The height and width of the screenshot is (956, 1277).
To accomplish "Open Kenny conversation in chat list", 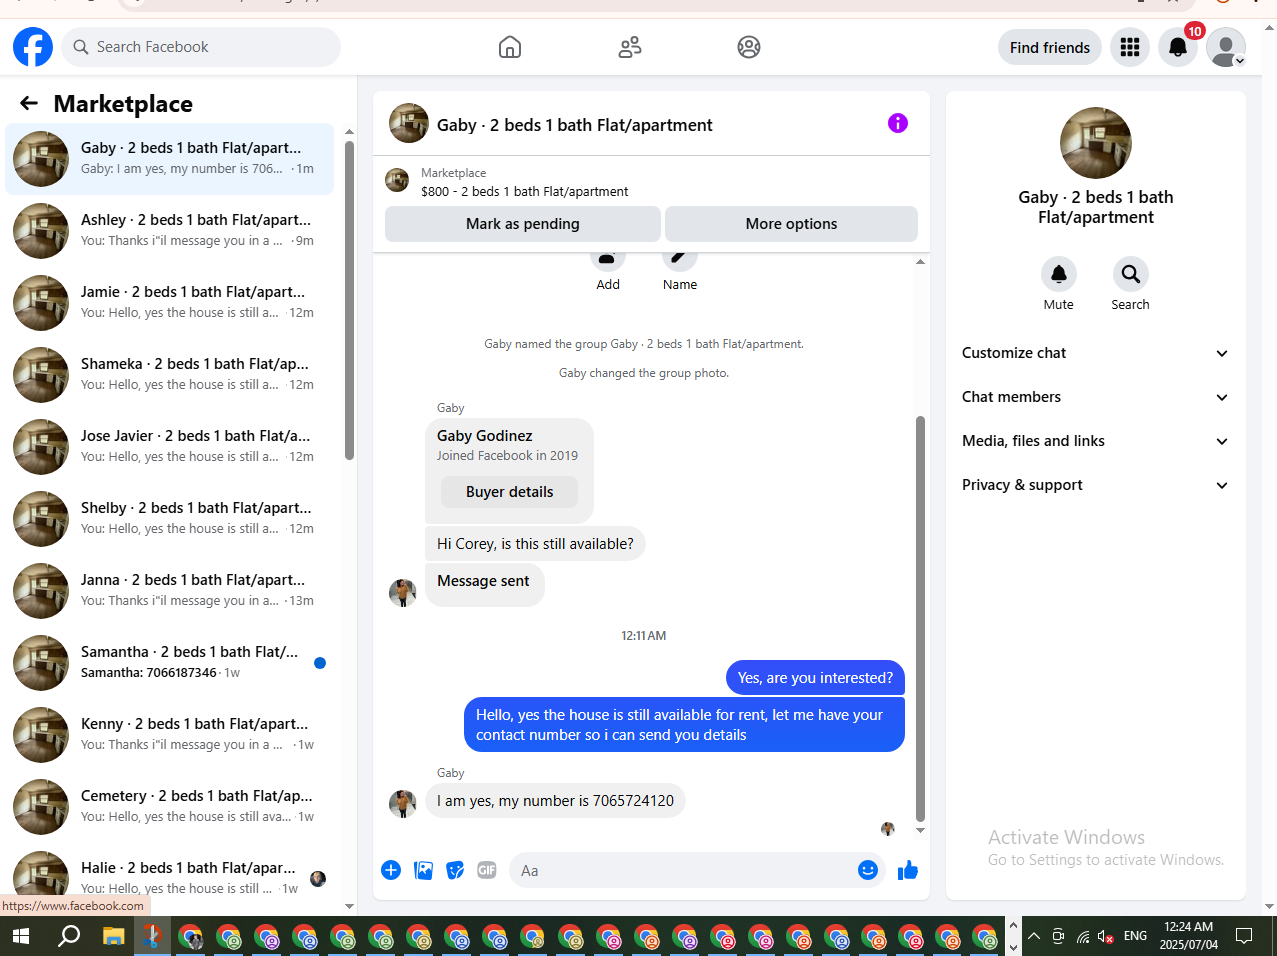I will (x=170, y=734).
